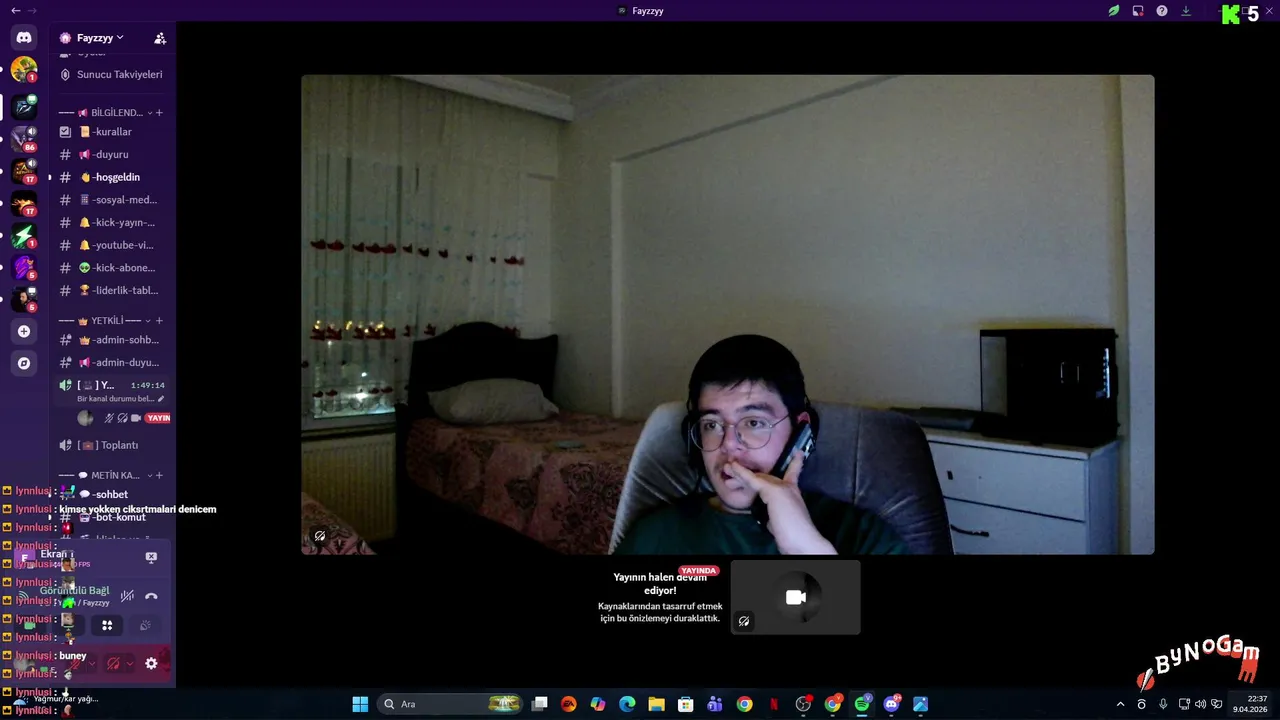The image size is (1280, 720).
Task: Open the hoşgeldin channel
Action: tap(112, 177)
